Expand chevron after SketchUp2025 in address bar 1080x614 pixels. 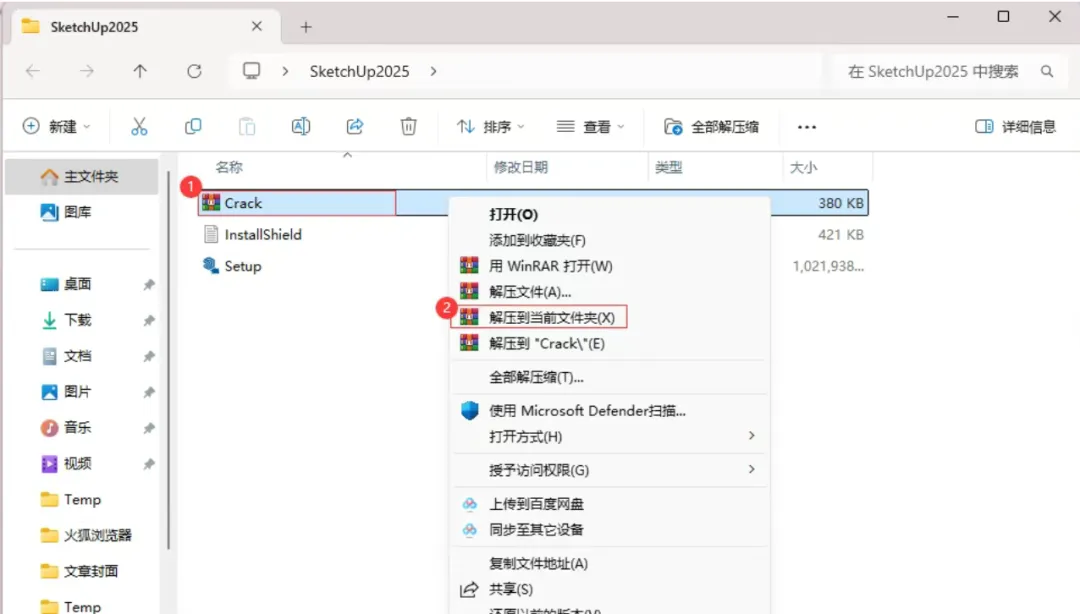click(433, 71)
